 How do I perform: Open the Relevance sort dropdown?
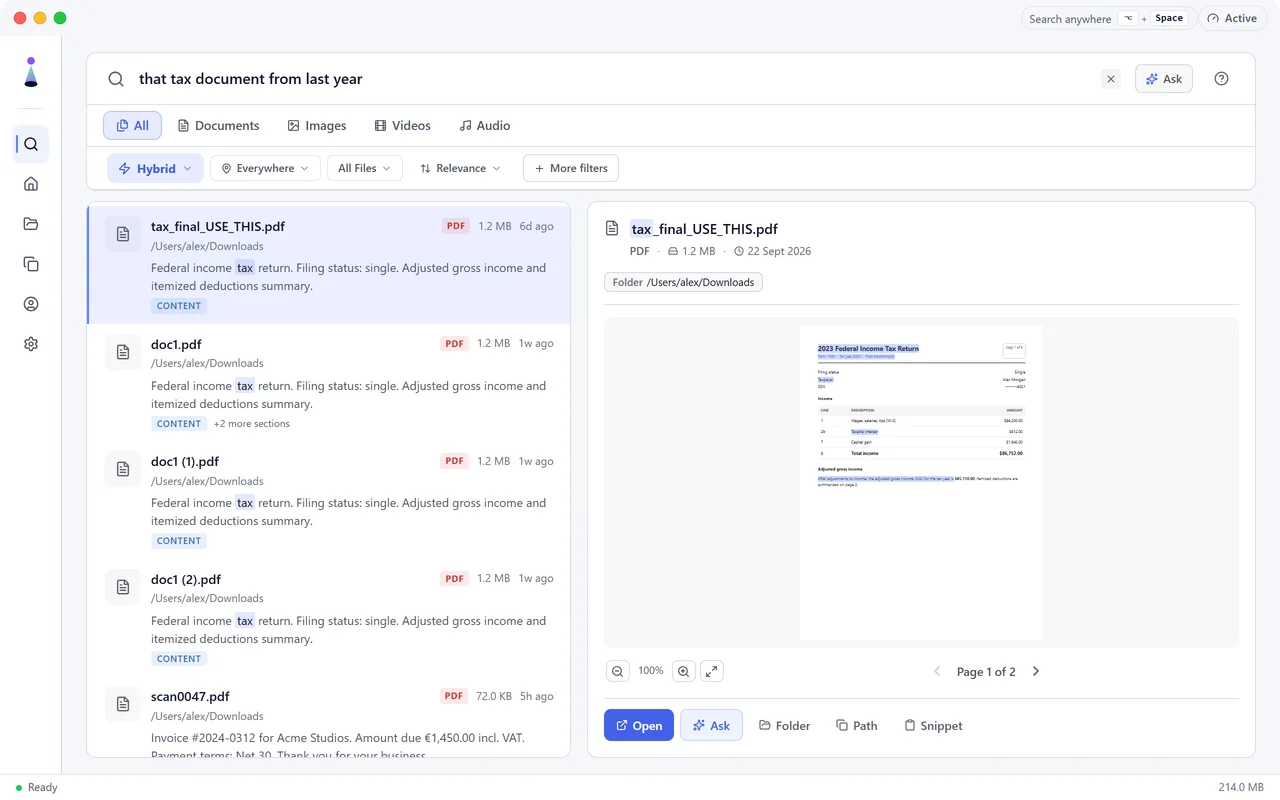pos(460,168)
